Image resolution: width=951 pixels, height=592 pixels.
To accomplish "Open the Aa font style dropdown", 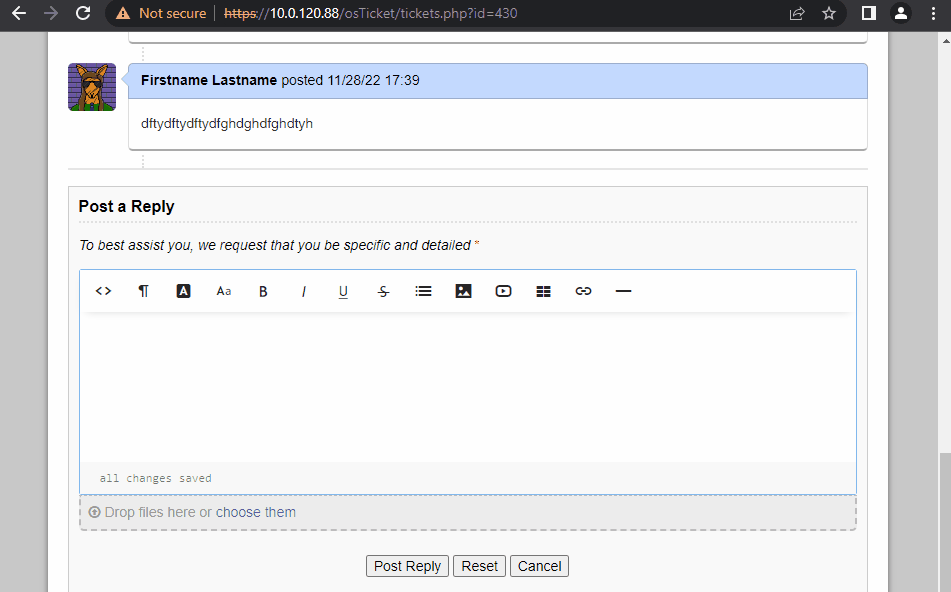I will (x=223, y=291).
